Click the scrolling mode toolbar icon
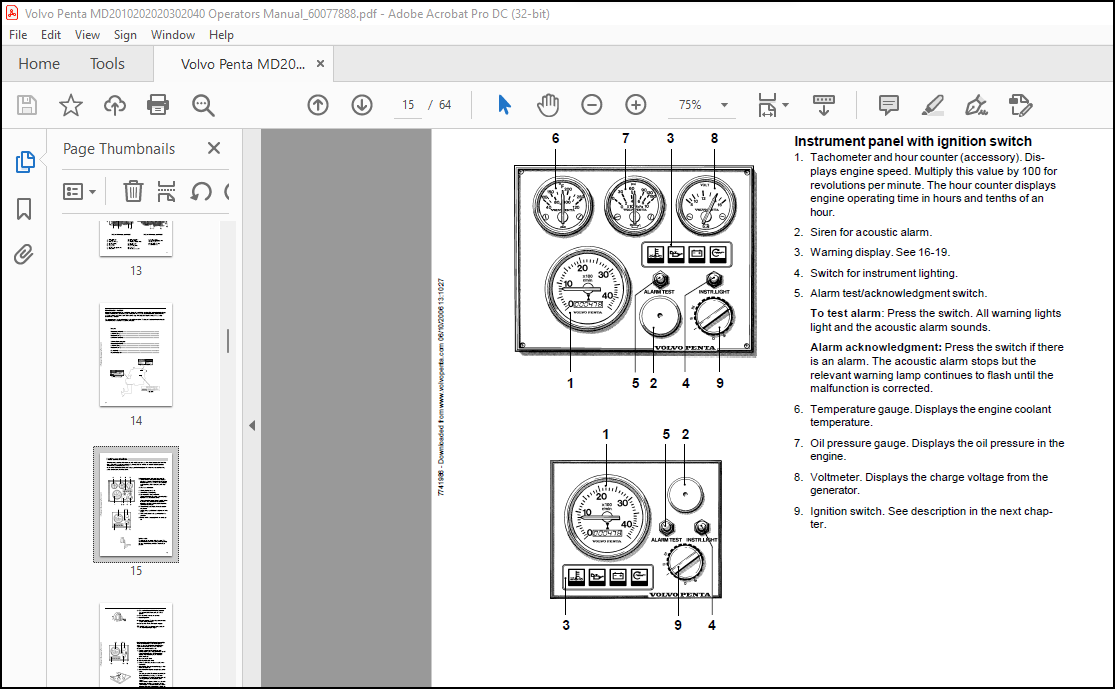 click(823, 105)
